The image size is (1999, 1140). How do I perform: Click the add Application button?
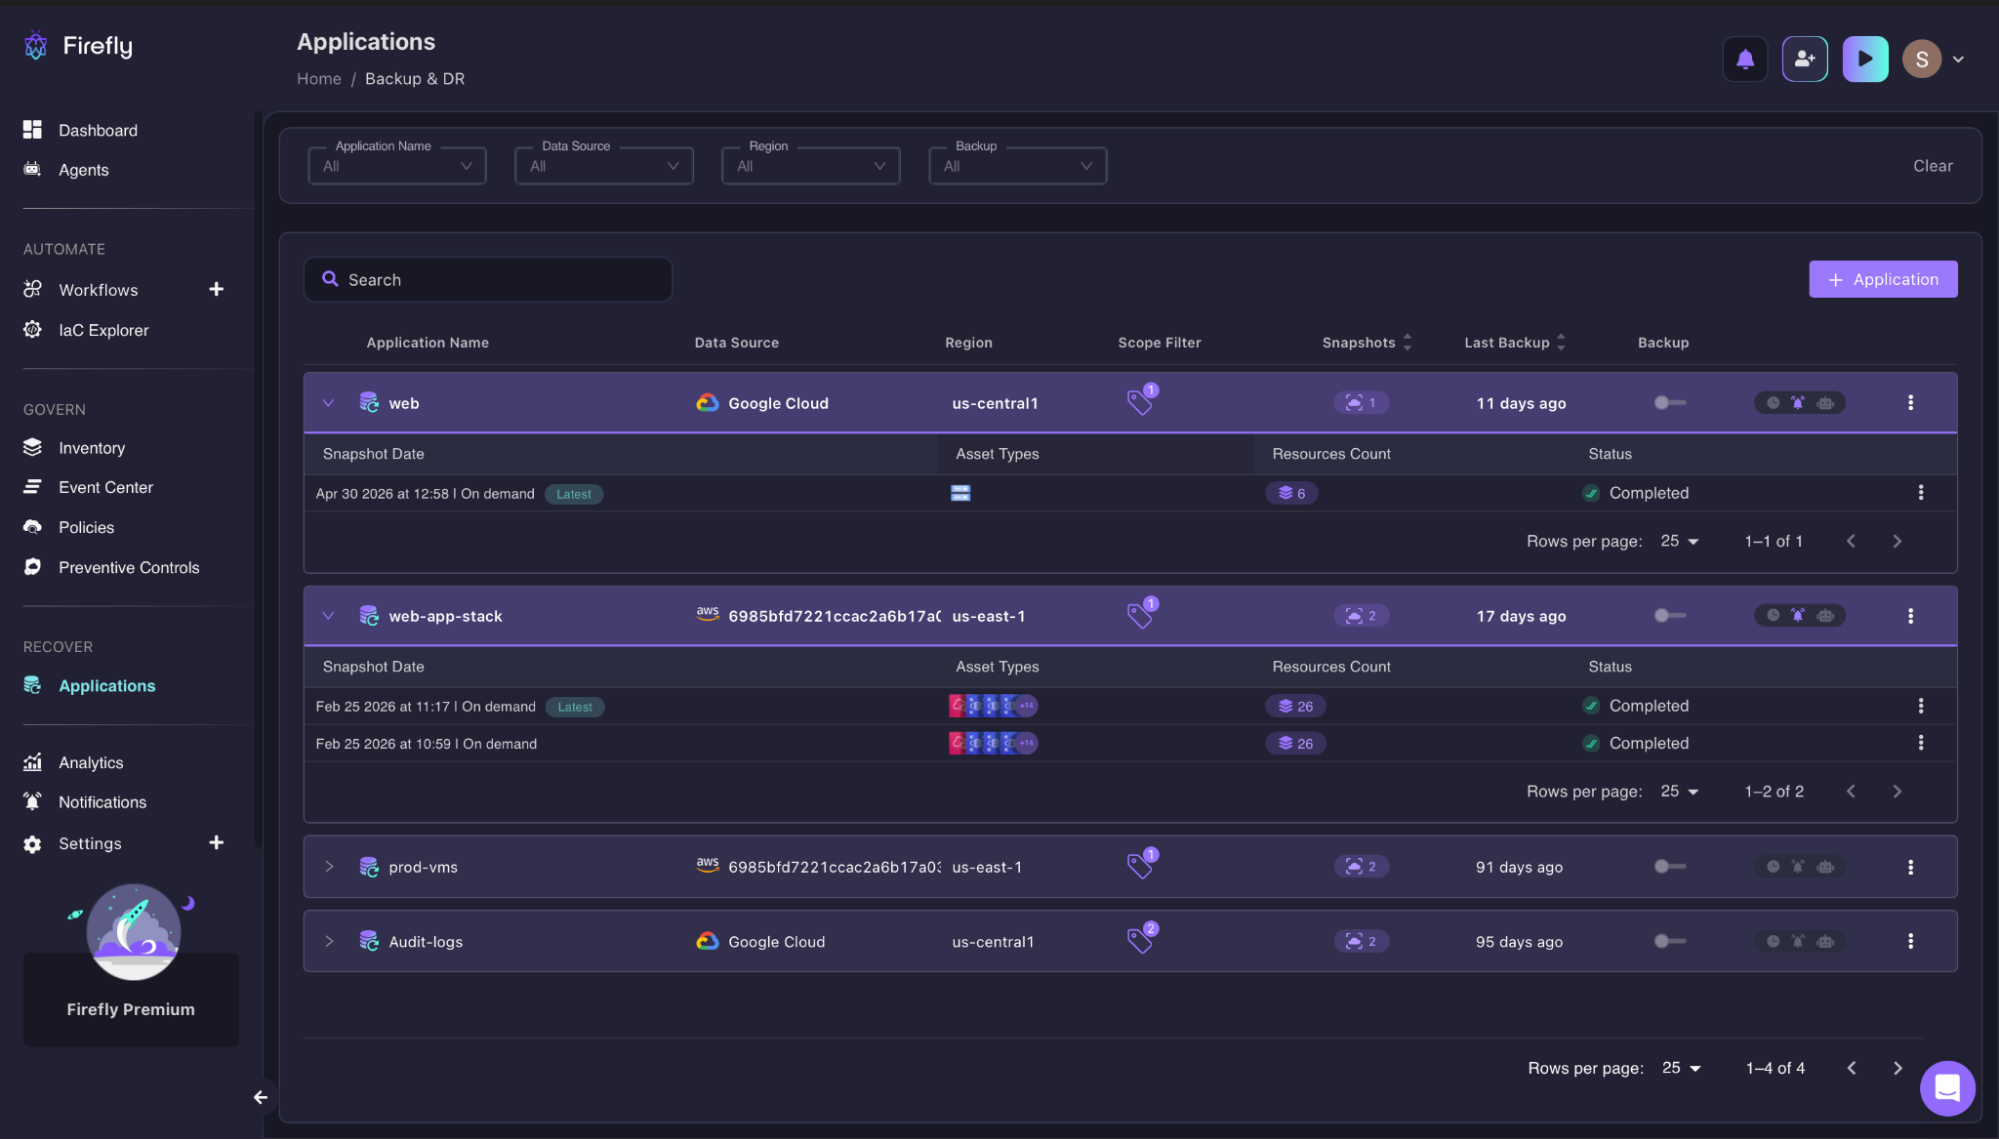point(1883,279)
